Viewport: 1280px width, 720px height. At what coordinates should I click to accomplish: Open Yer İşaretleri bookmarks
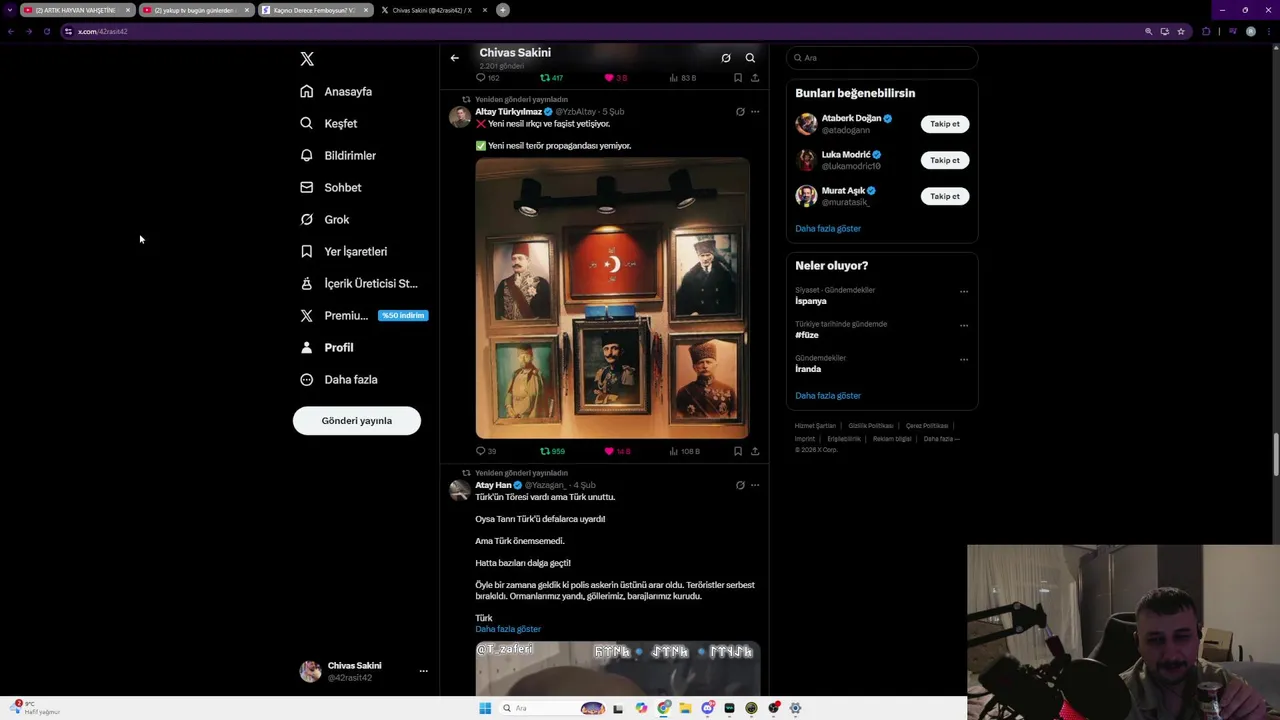(x=344, y=251)
